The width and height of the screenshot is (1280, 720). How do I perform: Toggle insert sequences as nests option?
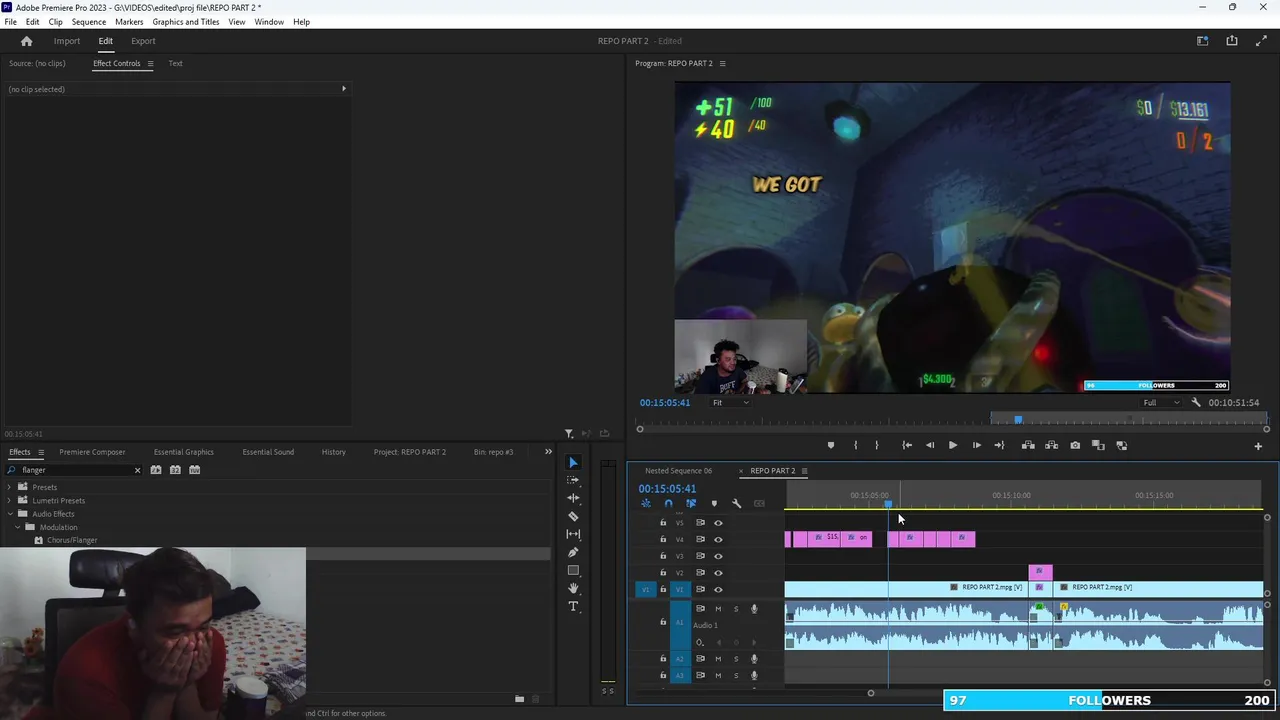click(x=645, y=503)
